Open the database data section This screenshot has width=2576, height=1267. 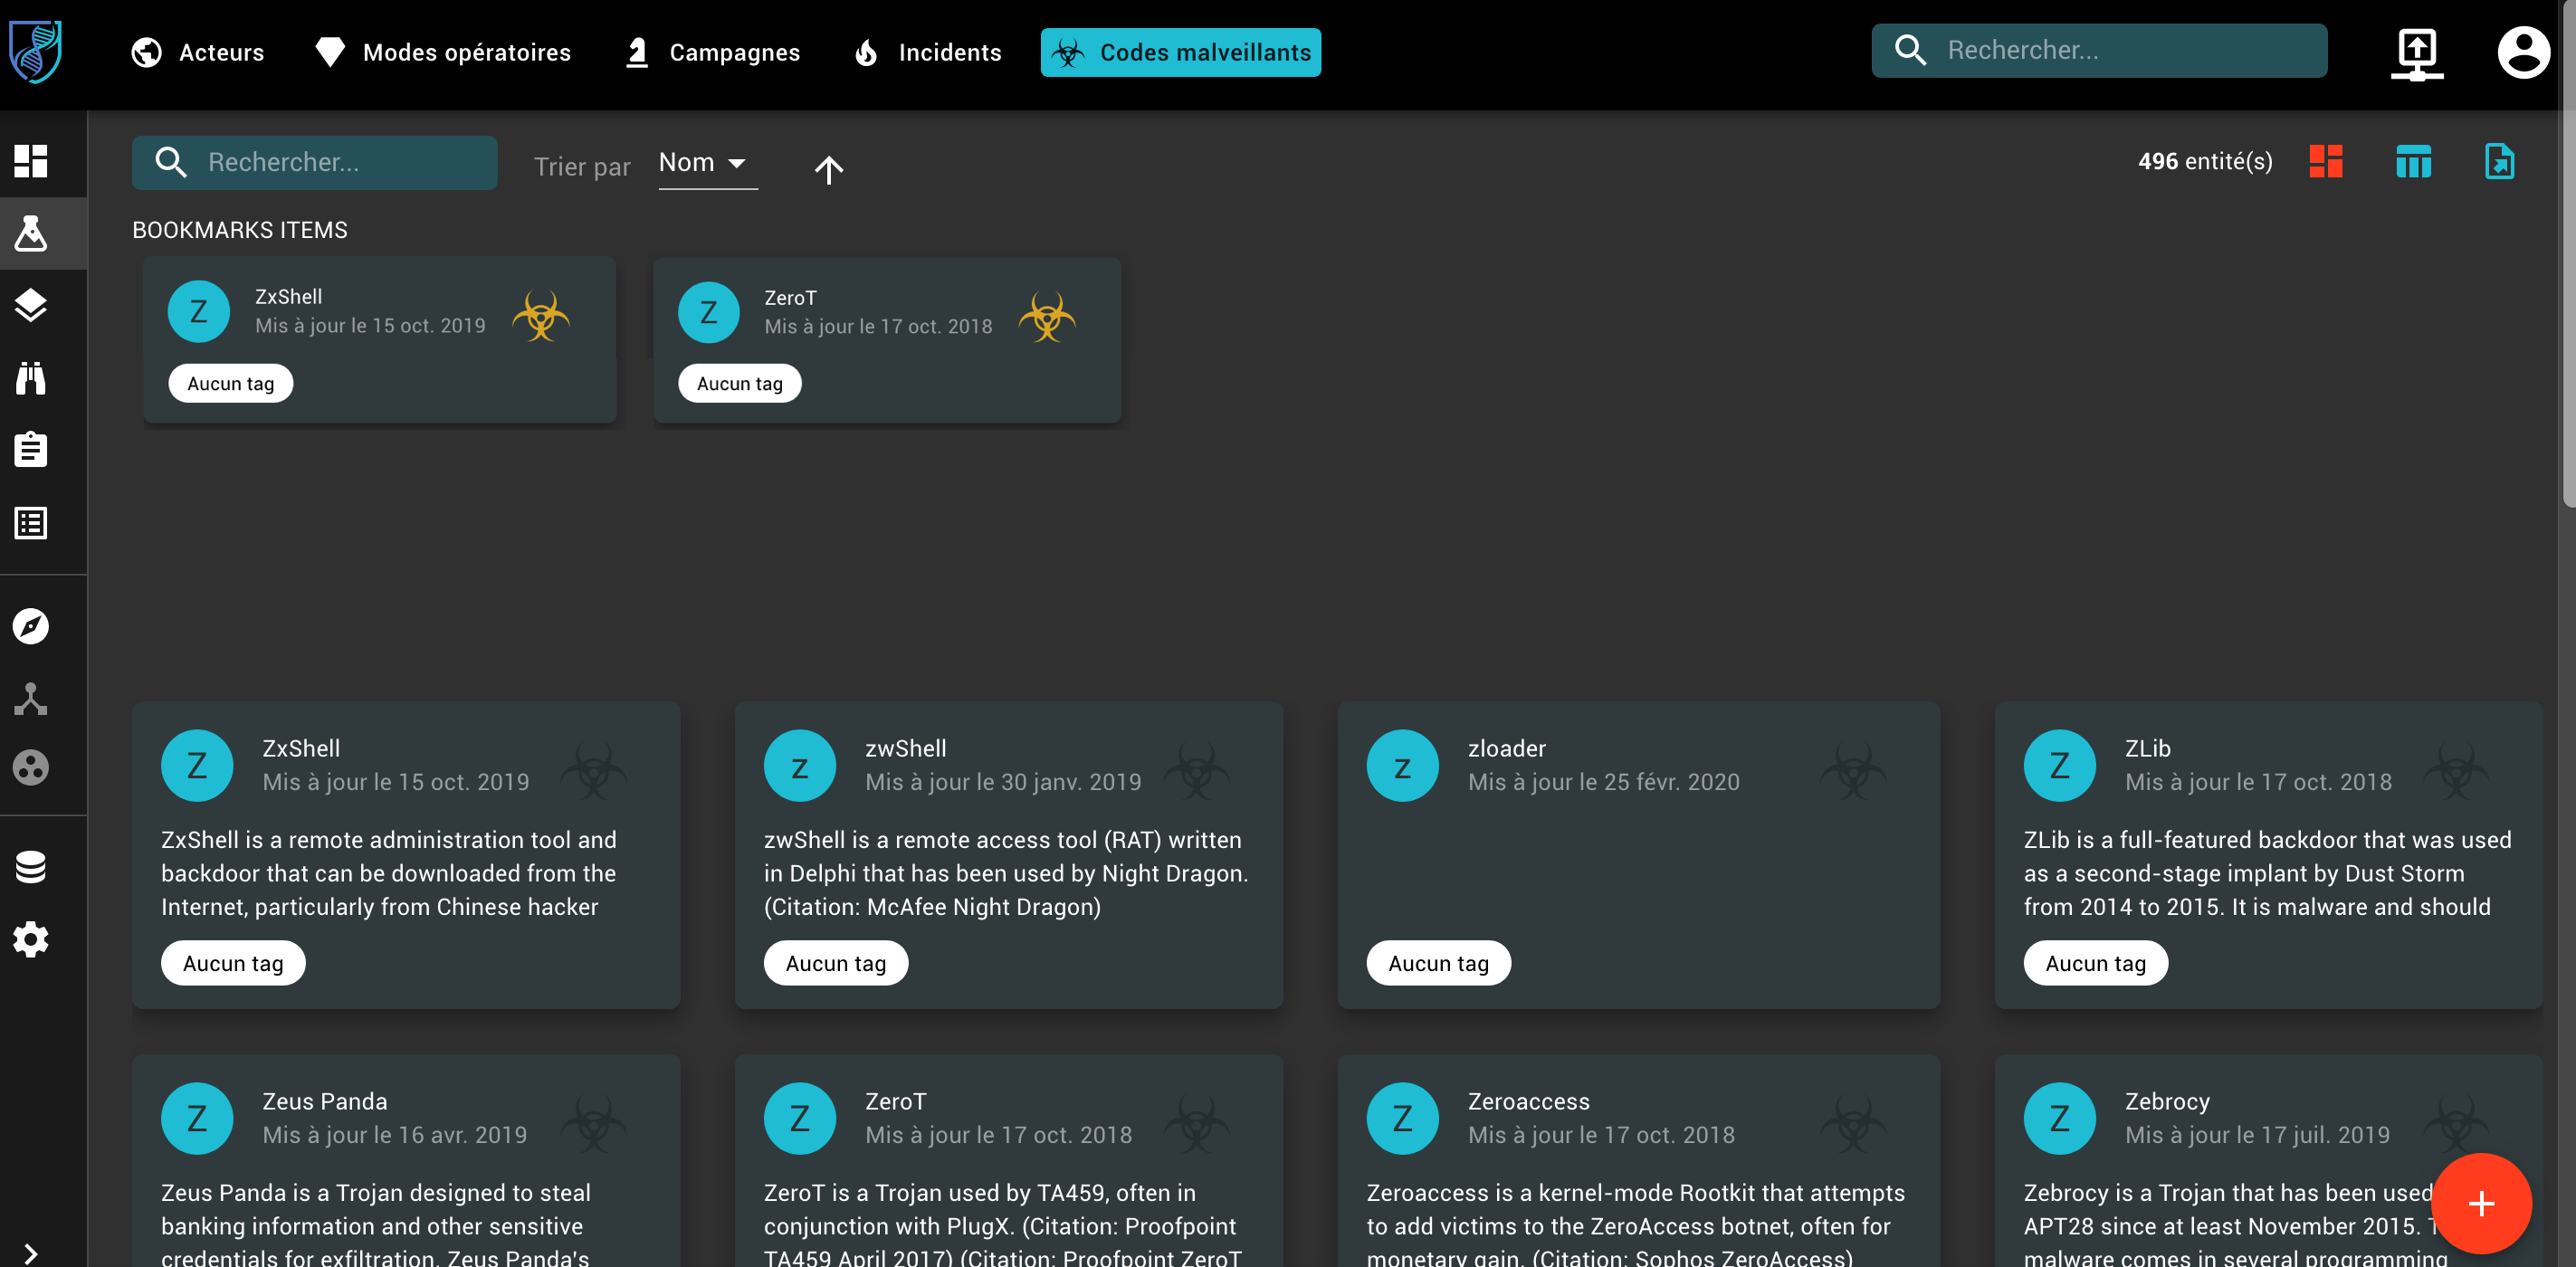[30, 866]
